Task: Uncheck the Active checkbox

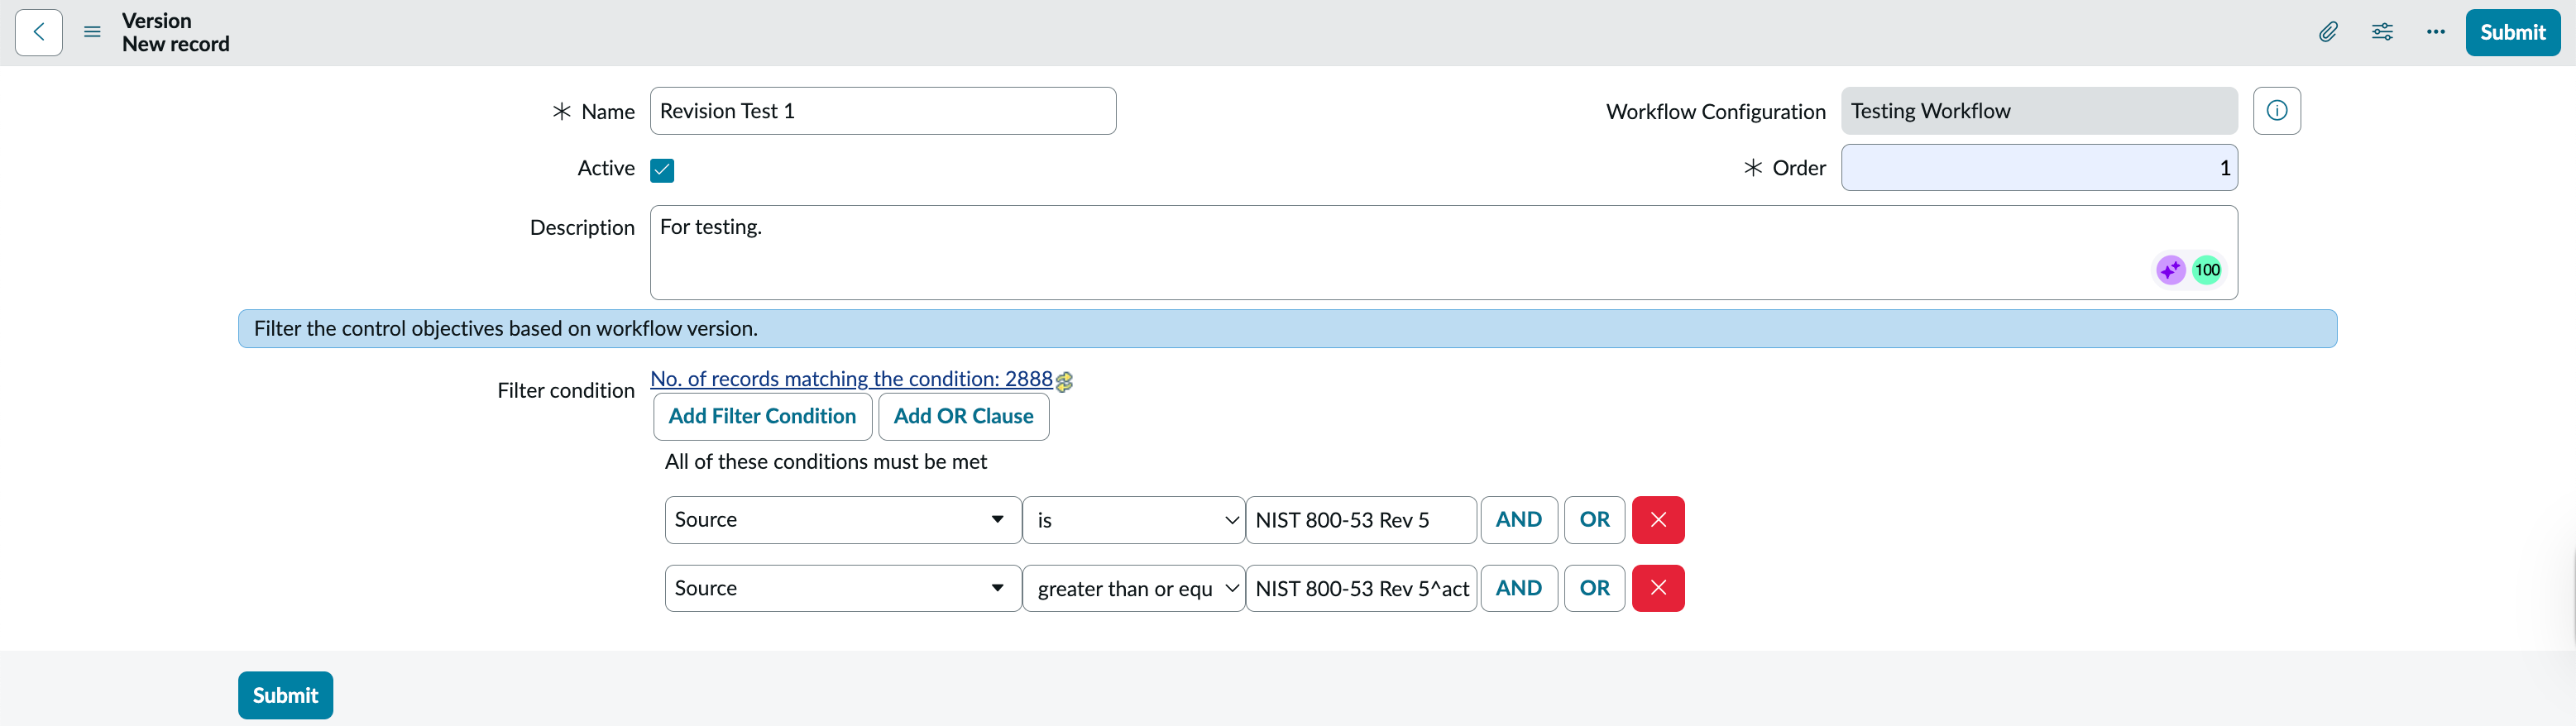Action: tap(662, 170)
